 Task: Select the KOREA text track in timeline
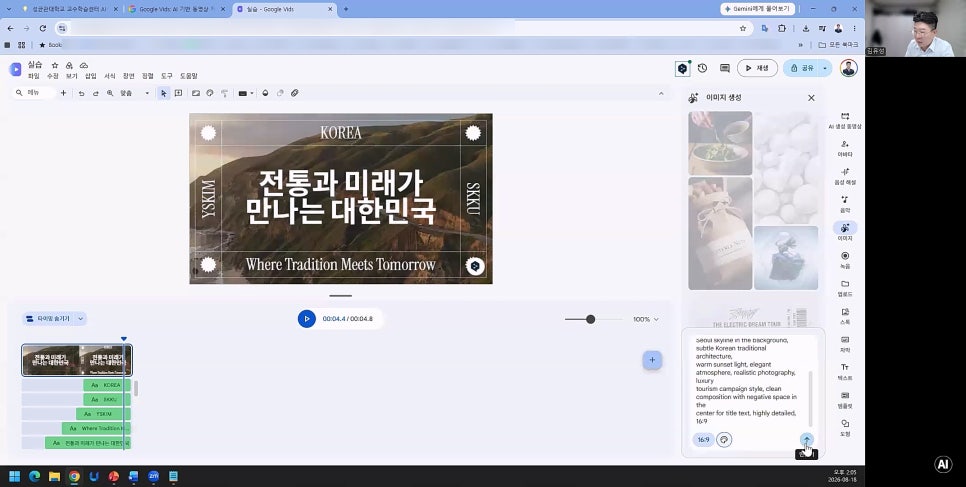[x=107, y=385]
